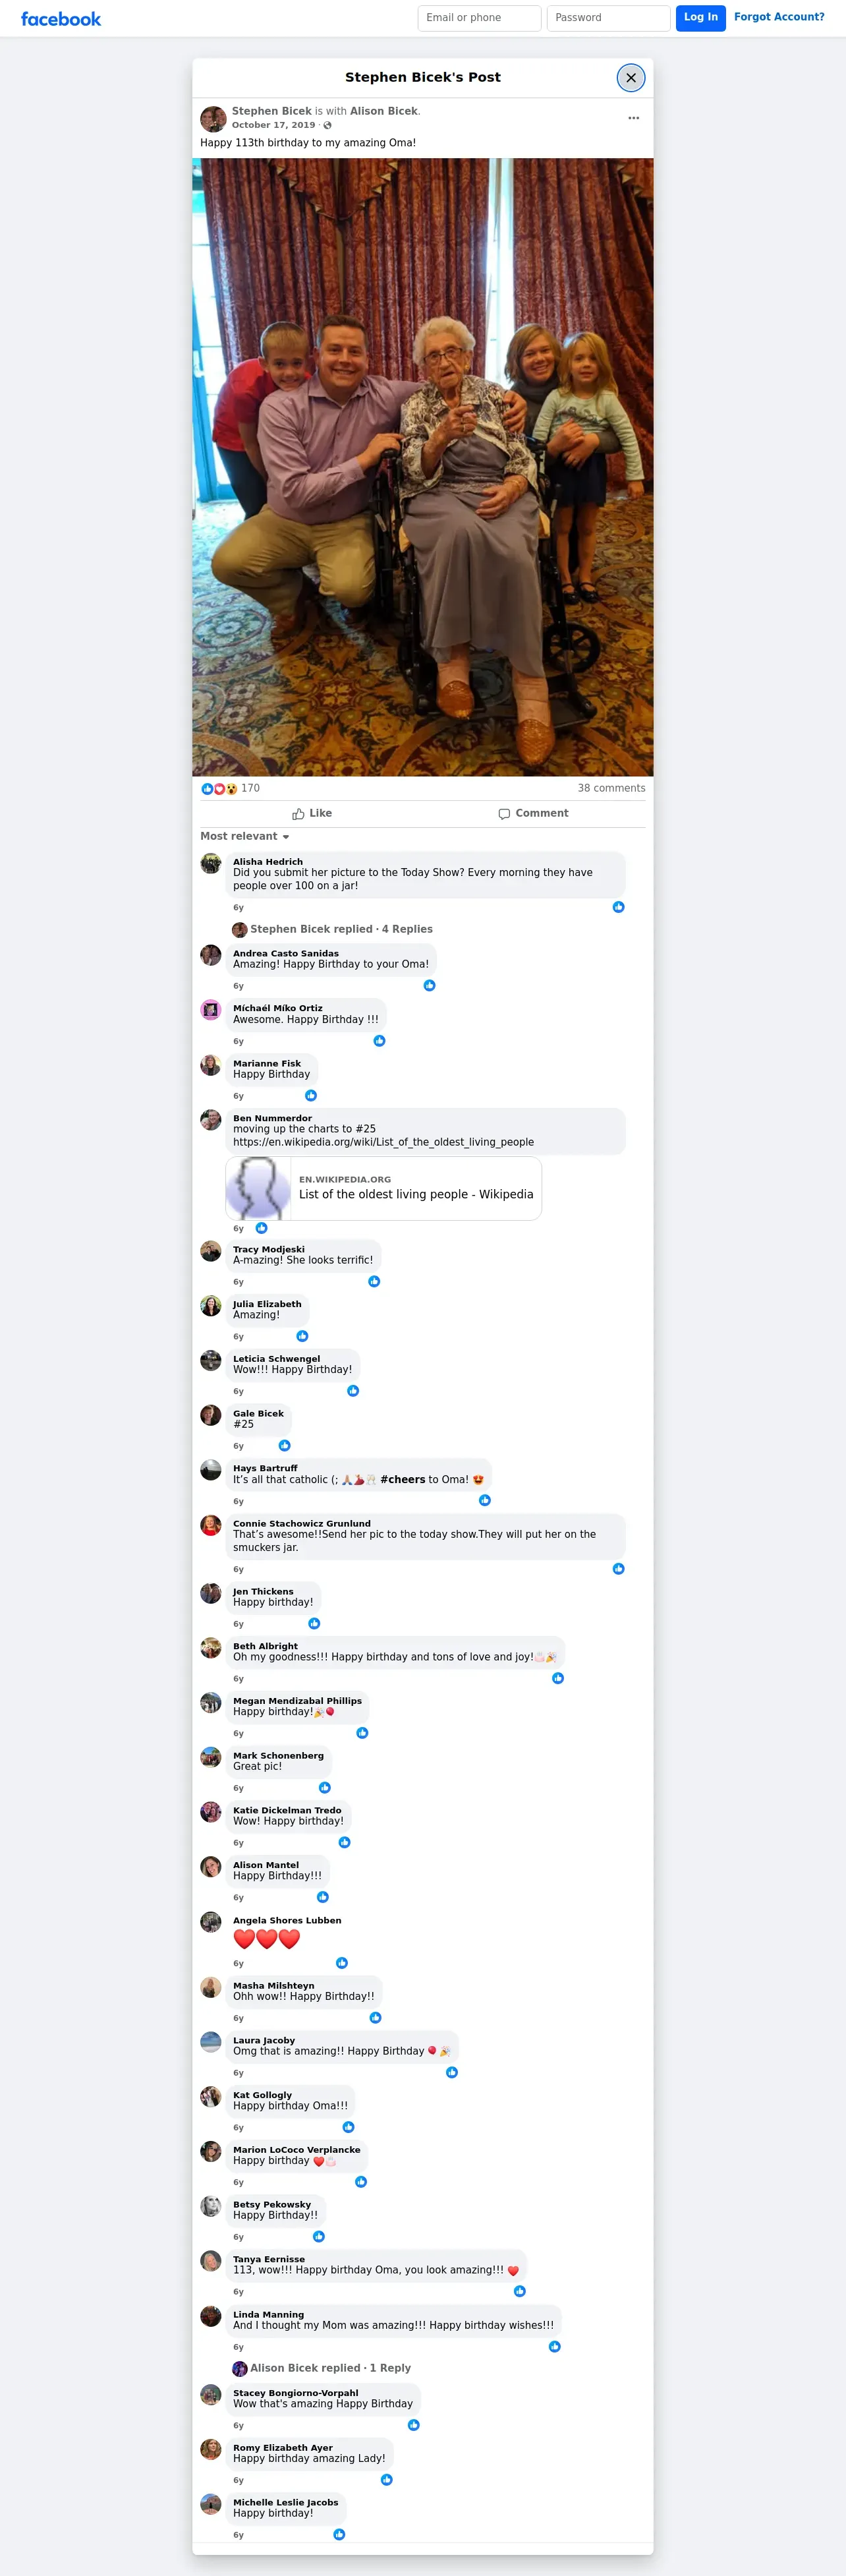Open the three-dot post options menu
This screenshot has width=846, height=2576.
pyautogui.click(x=633, y=118)
